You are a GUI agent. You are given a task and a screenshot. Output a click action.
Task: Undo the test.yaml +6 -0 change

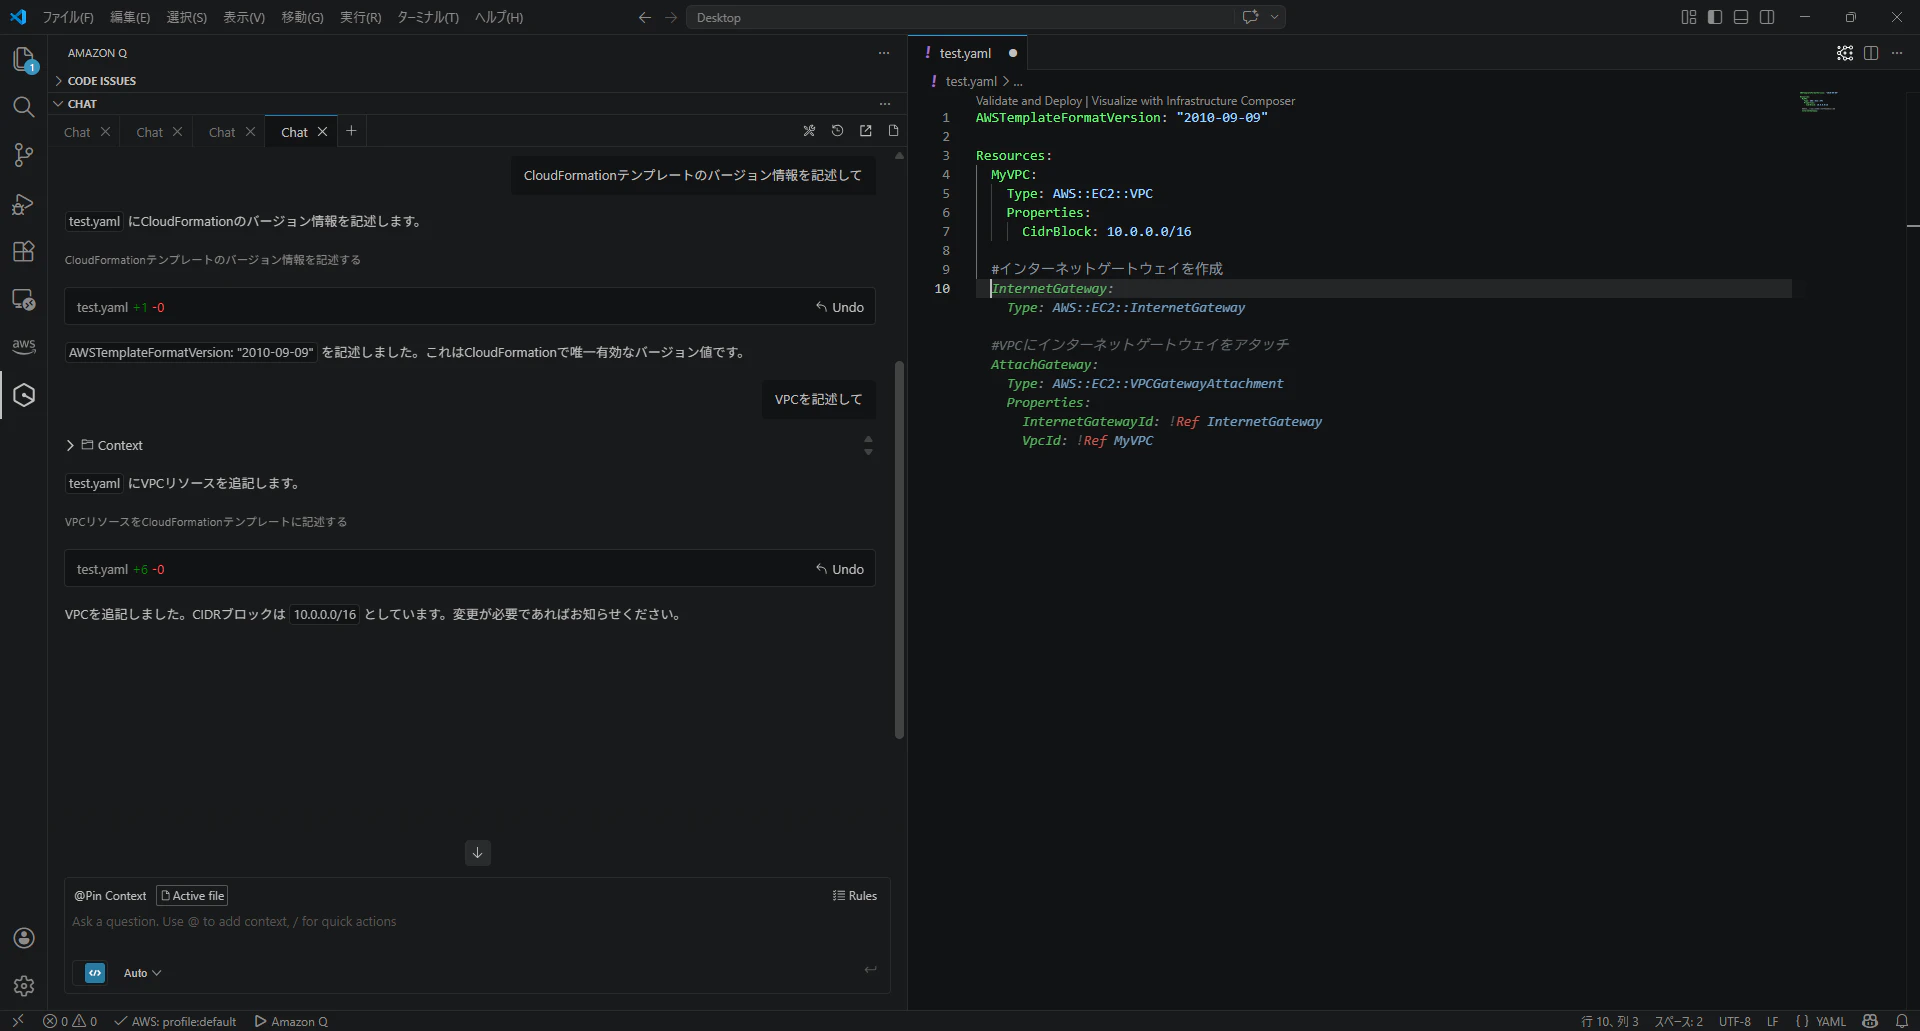840,569
